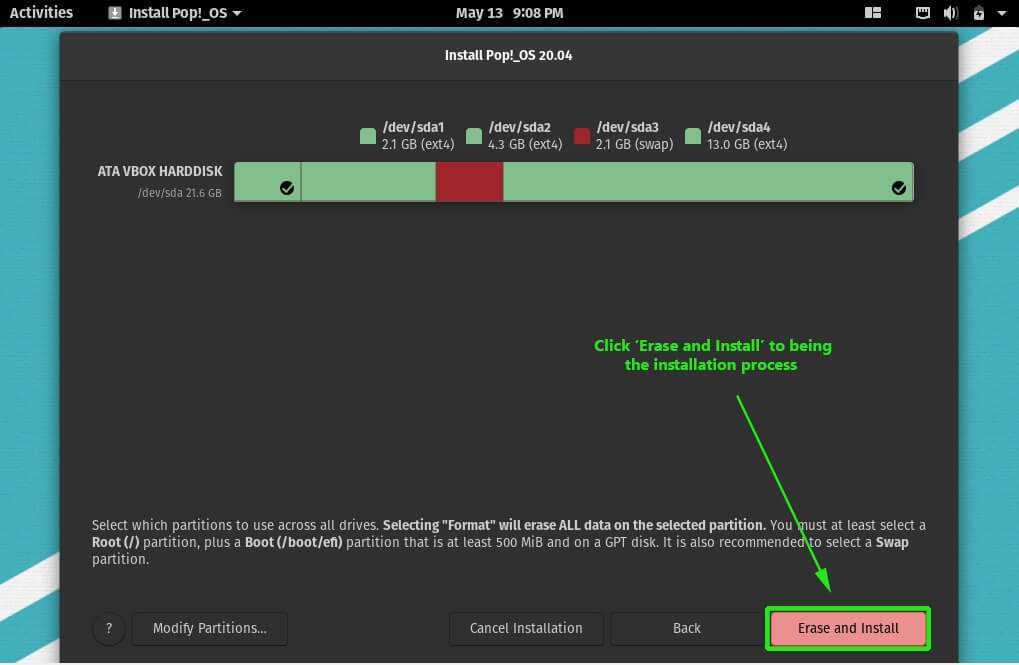Viewport: 1019px width, 665px height.
Task: Open the Activities overview
Action: click(x=42, y=12)
